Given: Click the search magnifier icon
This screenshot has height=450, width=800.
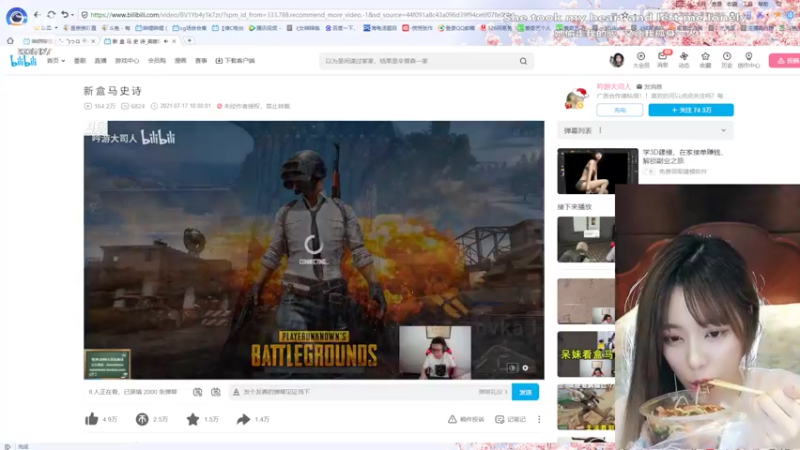Looking at the screenshot, I should click(523, 61).
